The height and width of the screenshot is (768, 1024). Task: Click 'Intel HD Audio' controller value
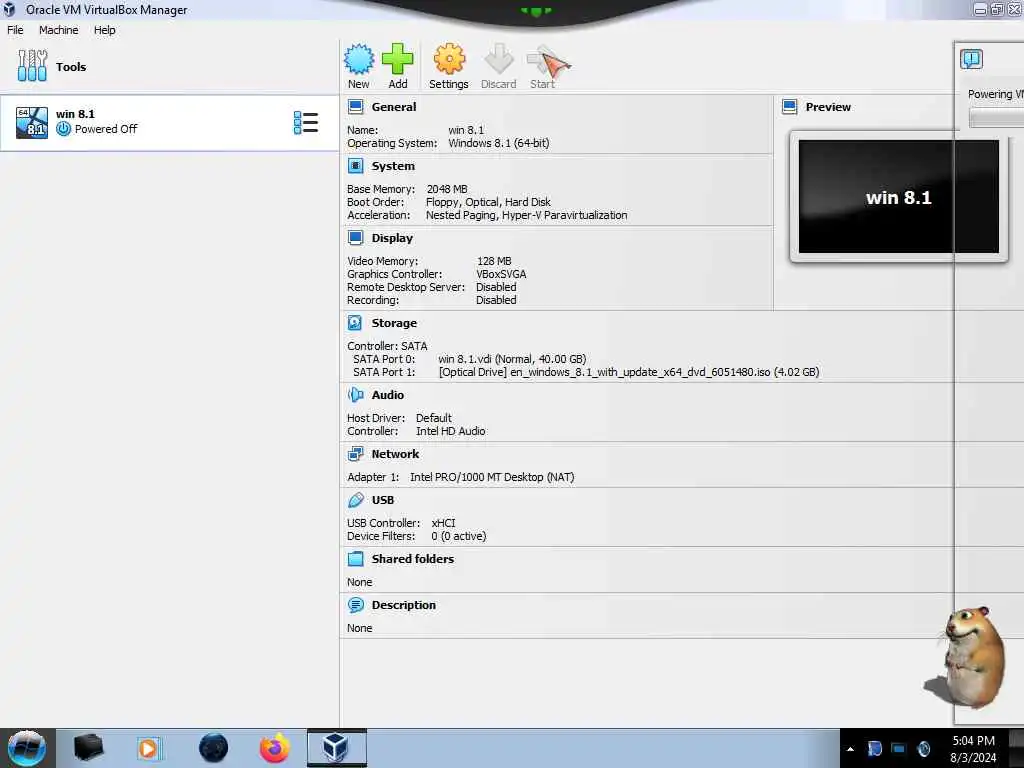click(451, 431)
